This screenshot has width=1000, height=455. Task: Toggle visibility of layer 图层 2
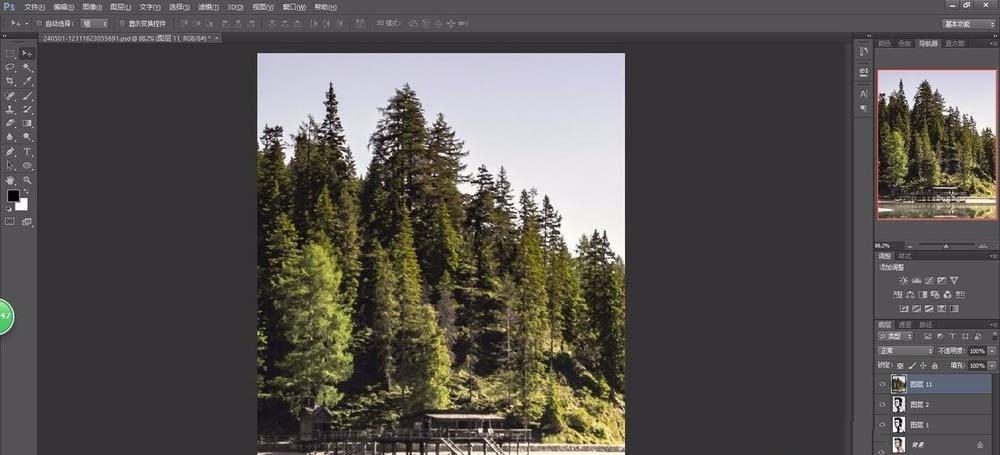click(882, 404)
